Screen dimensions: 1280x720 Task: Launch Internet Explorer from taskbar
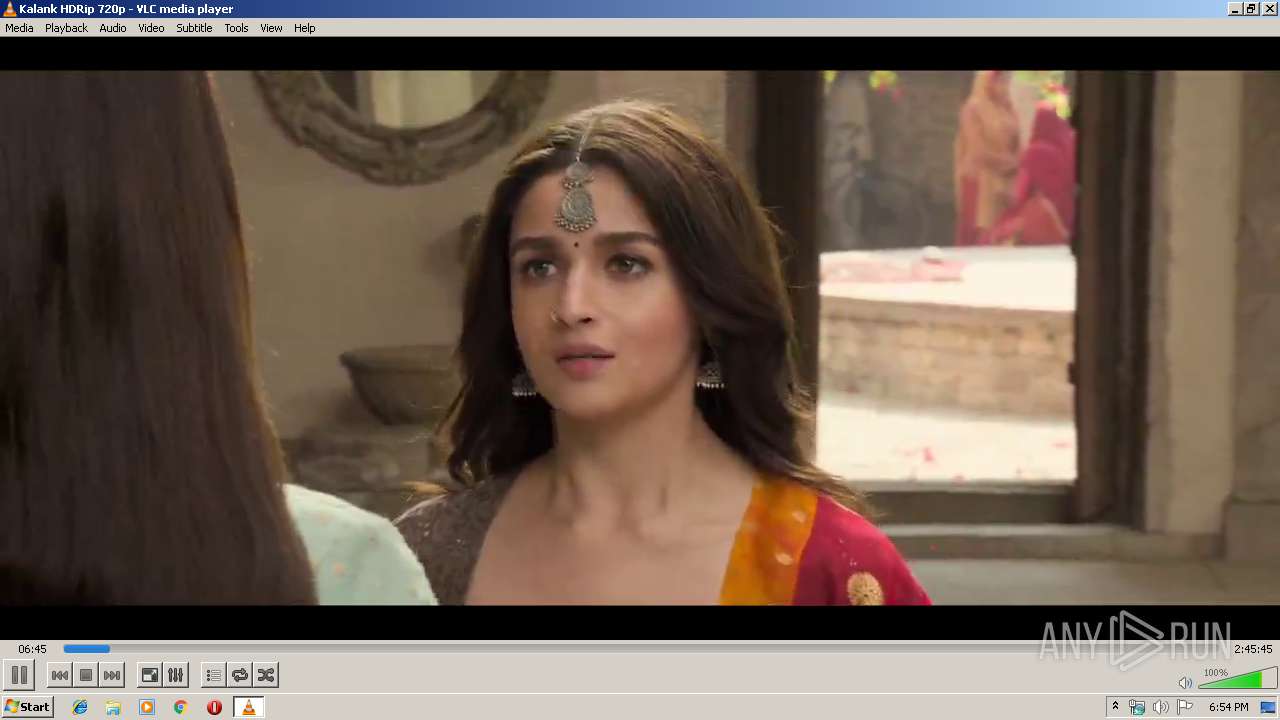click(80, 707)
